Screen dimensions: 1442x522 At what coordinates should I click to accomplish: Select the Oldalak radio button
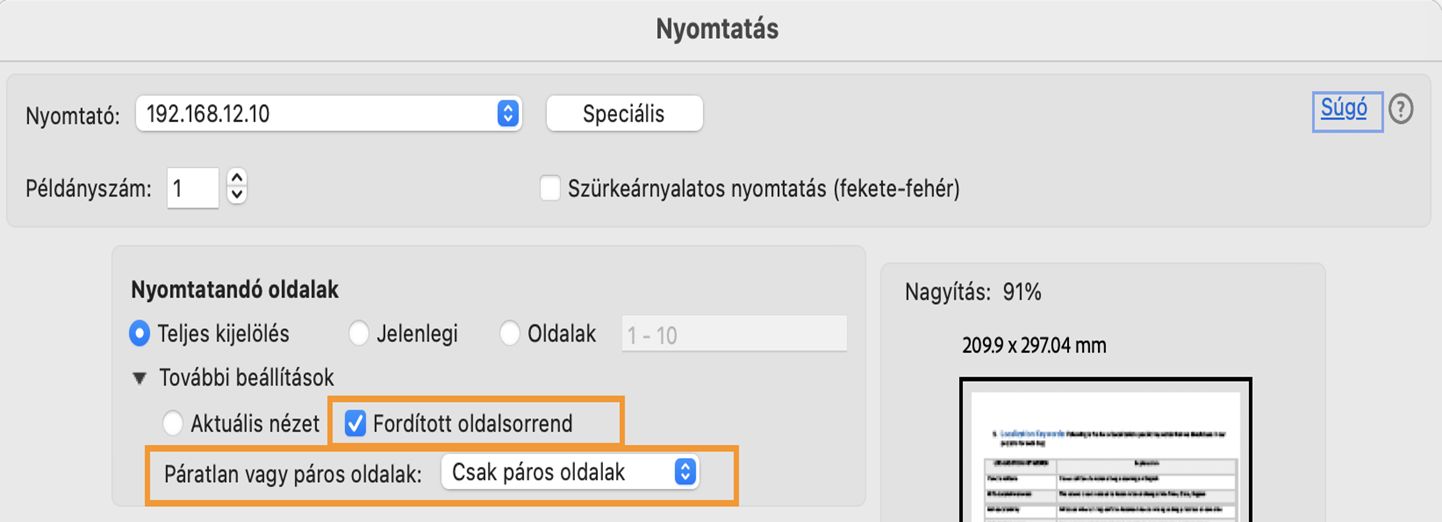[511, 333]
